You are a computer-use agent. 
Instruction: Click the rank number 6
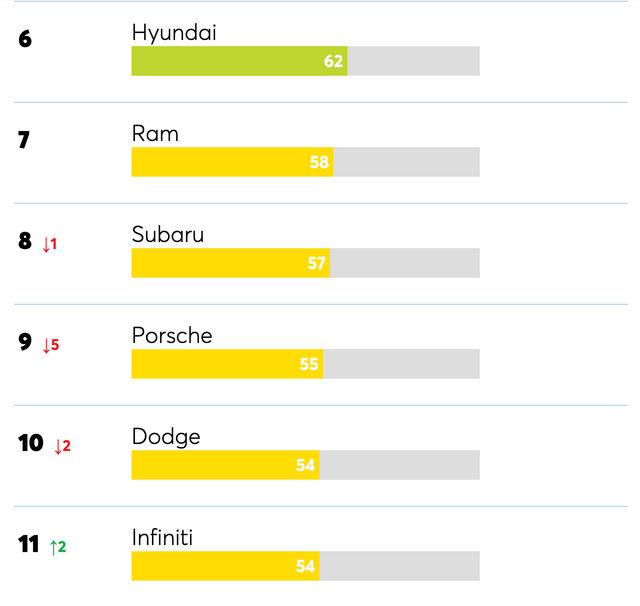point(25,40)
